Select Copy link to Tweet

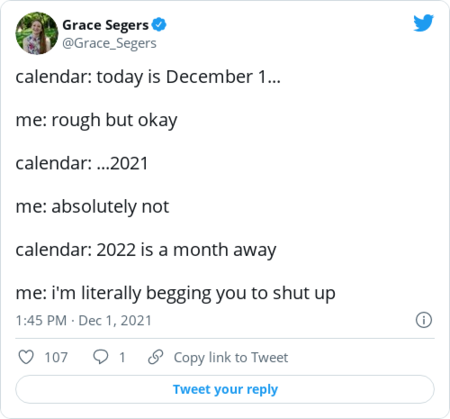[x=231, y=357]
